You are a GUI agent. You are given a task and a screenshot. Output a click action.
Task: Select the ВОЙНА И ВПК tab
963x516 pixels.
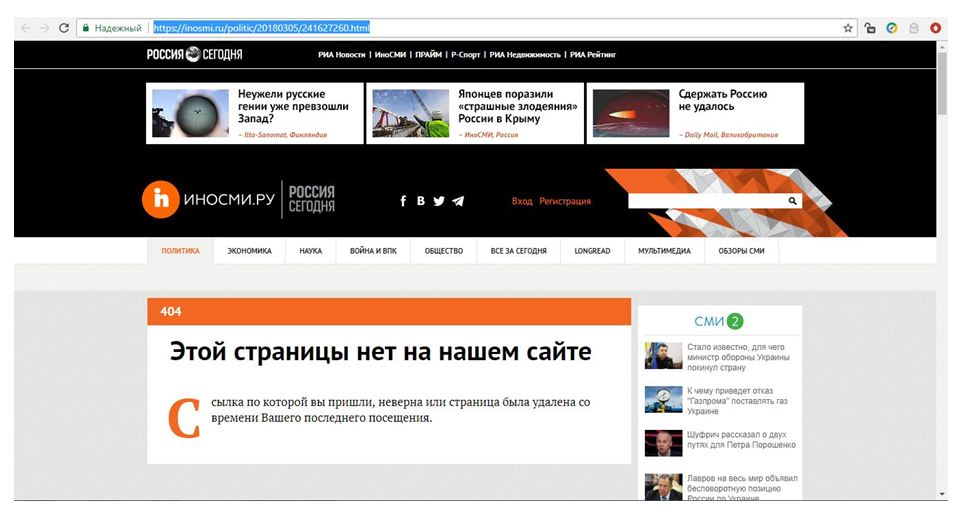point(373,251)
